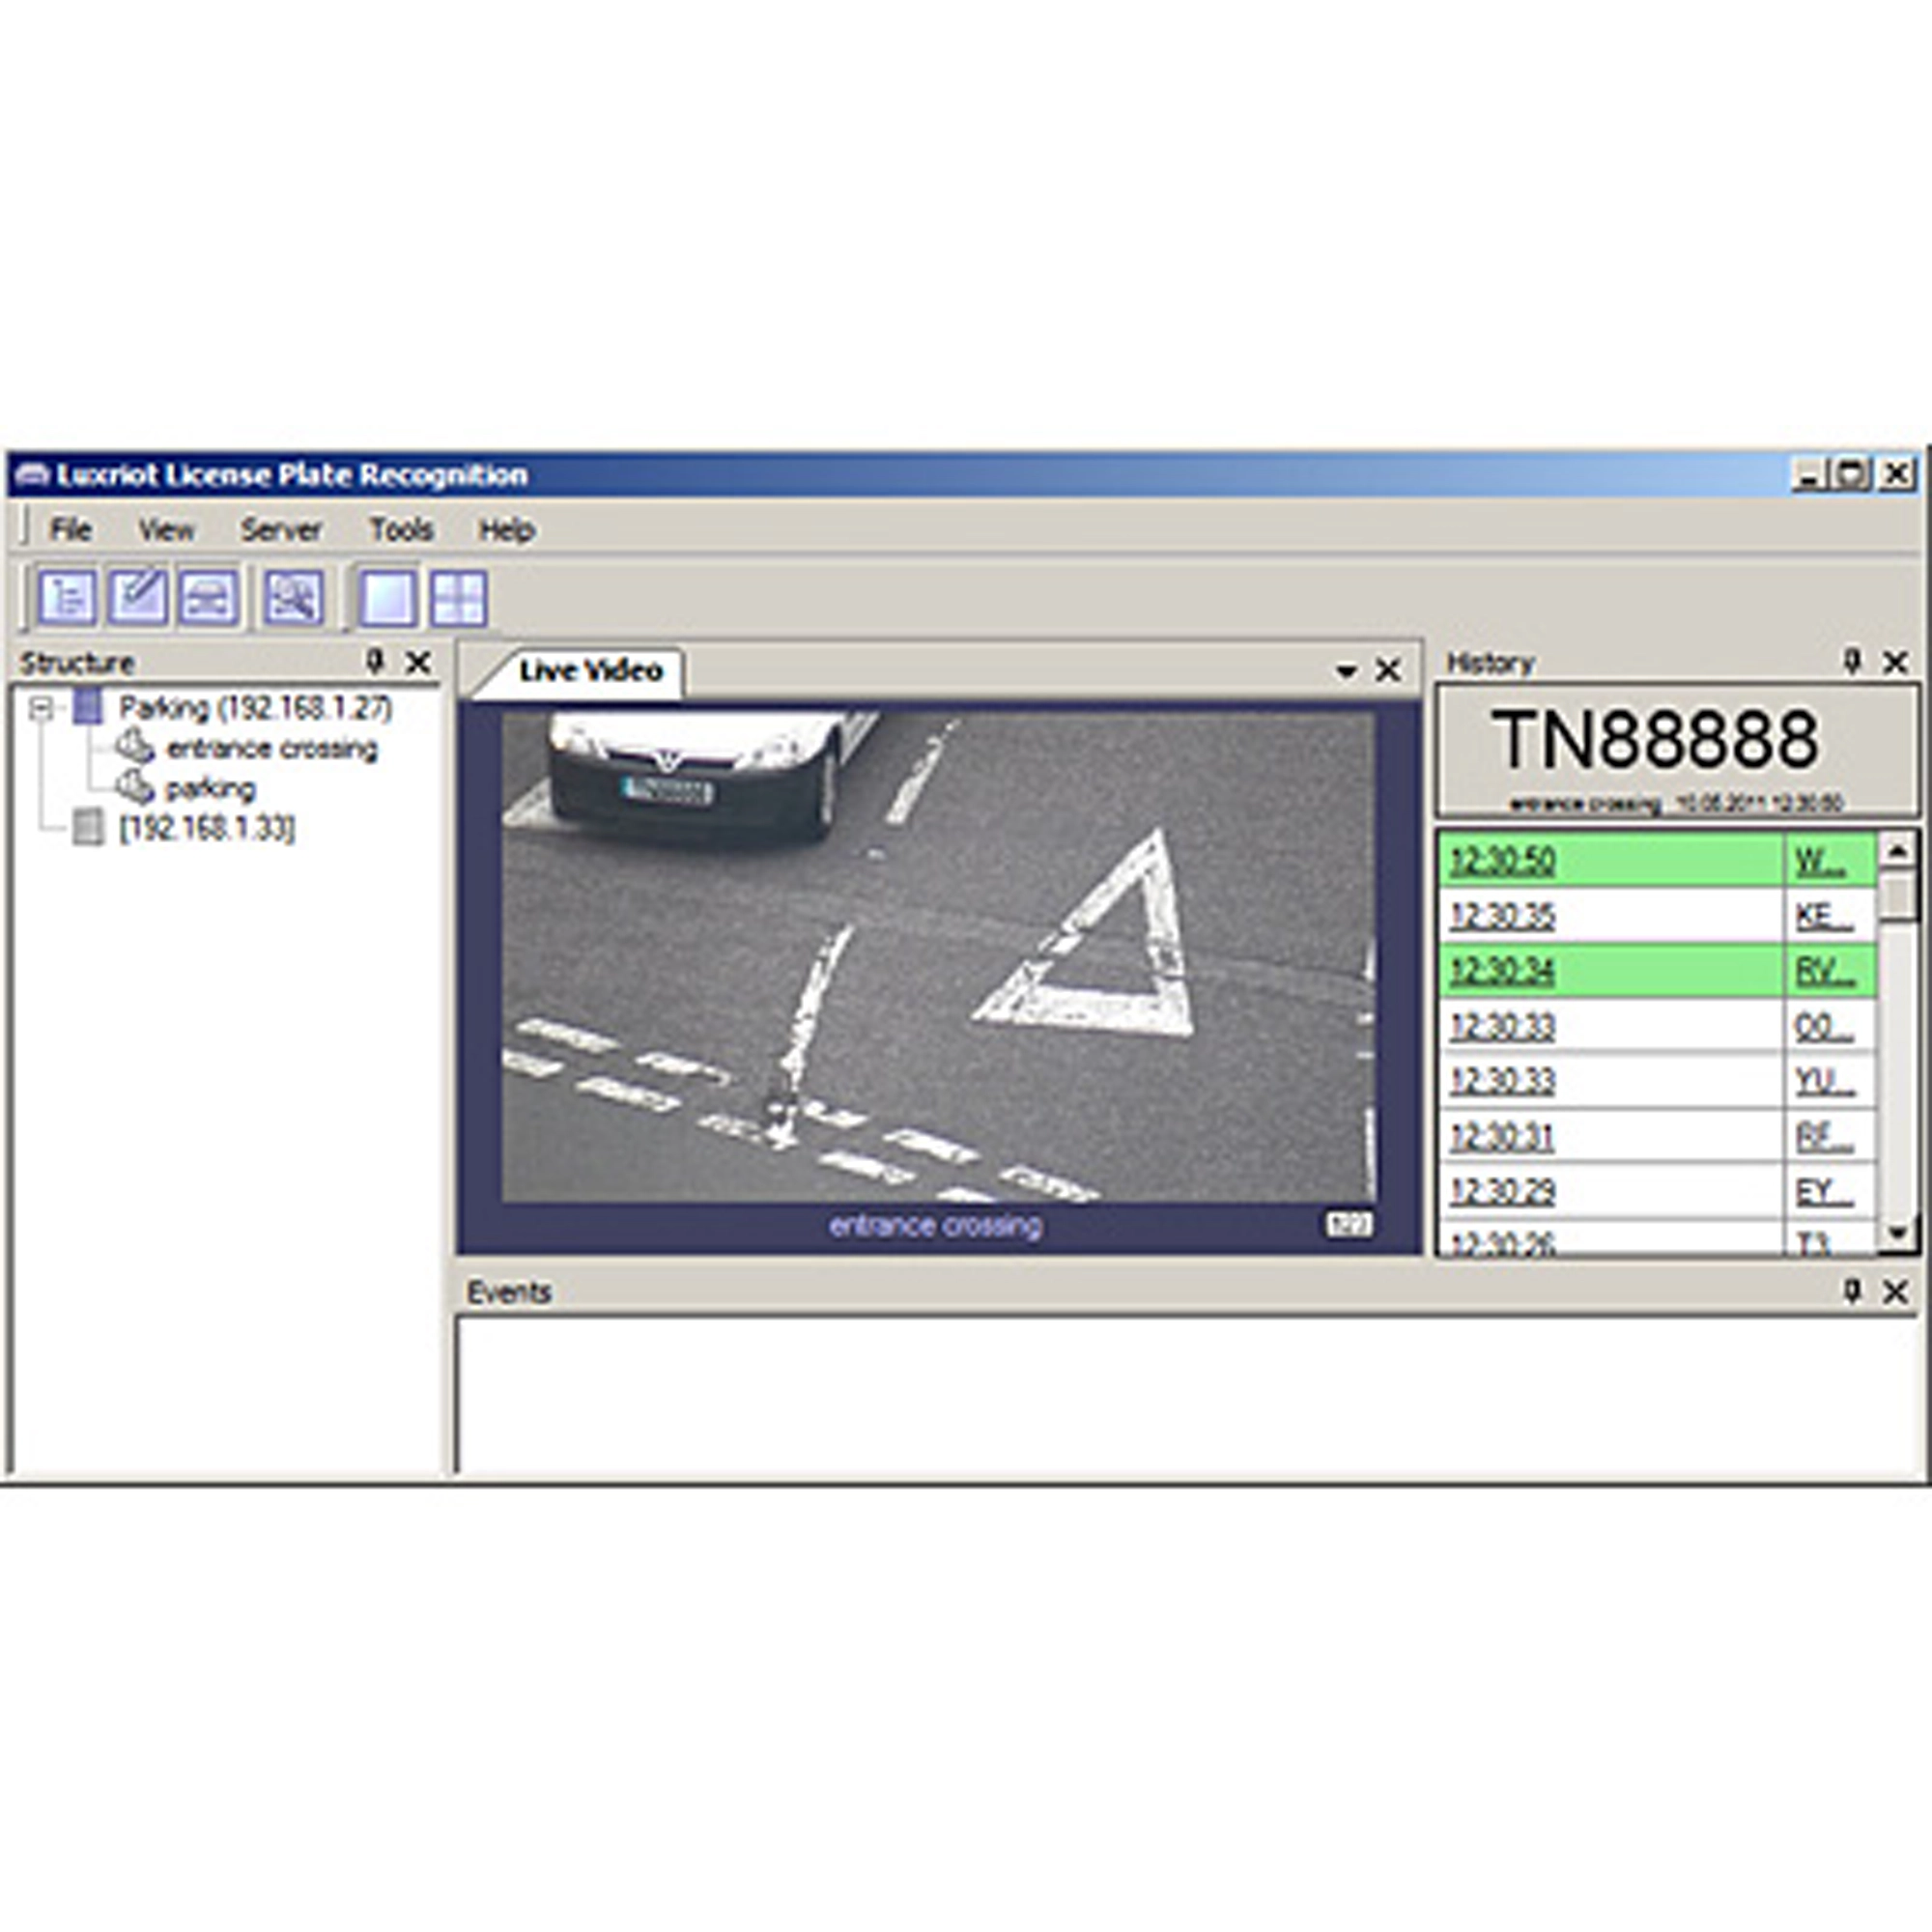Close the Live Video tab area
The width and height of the screenshot is (1932, 1932).
click(1388, 670)
